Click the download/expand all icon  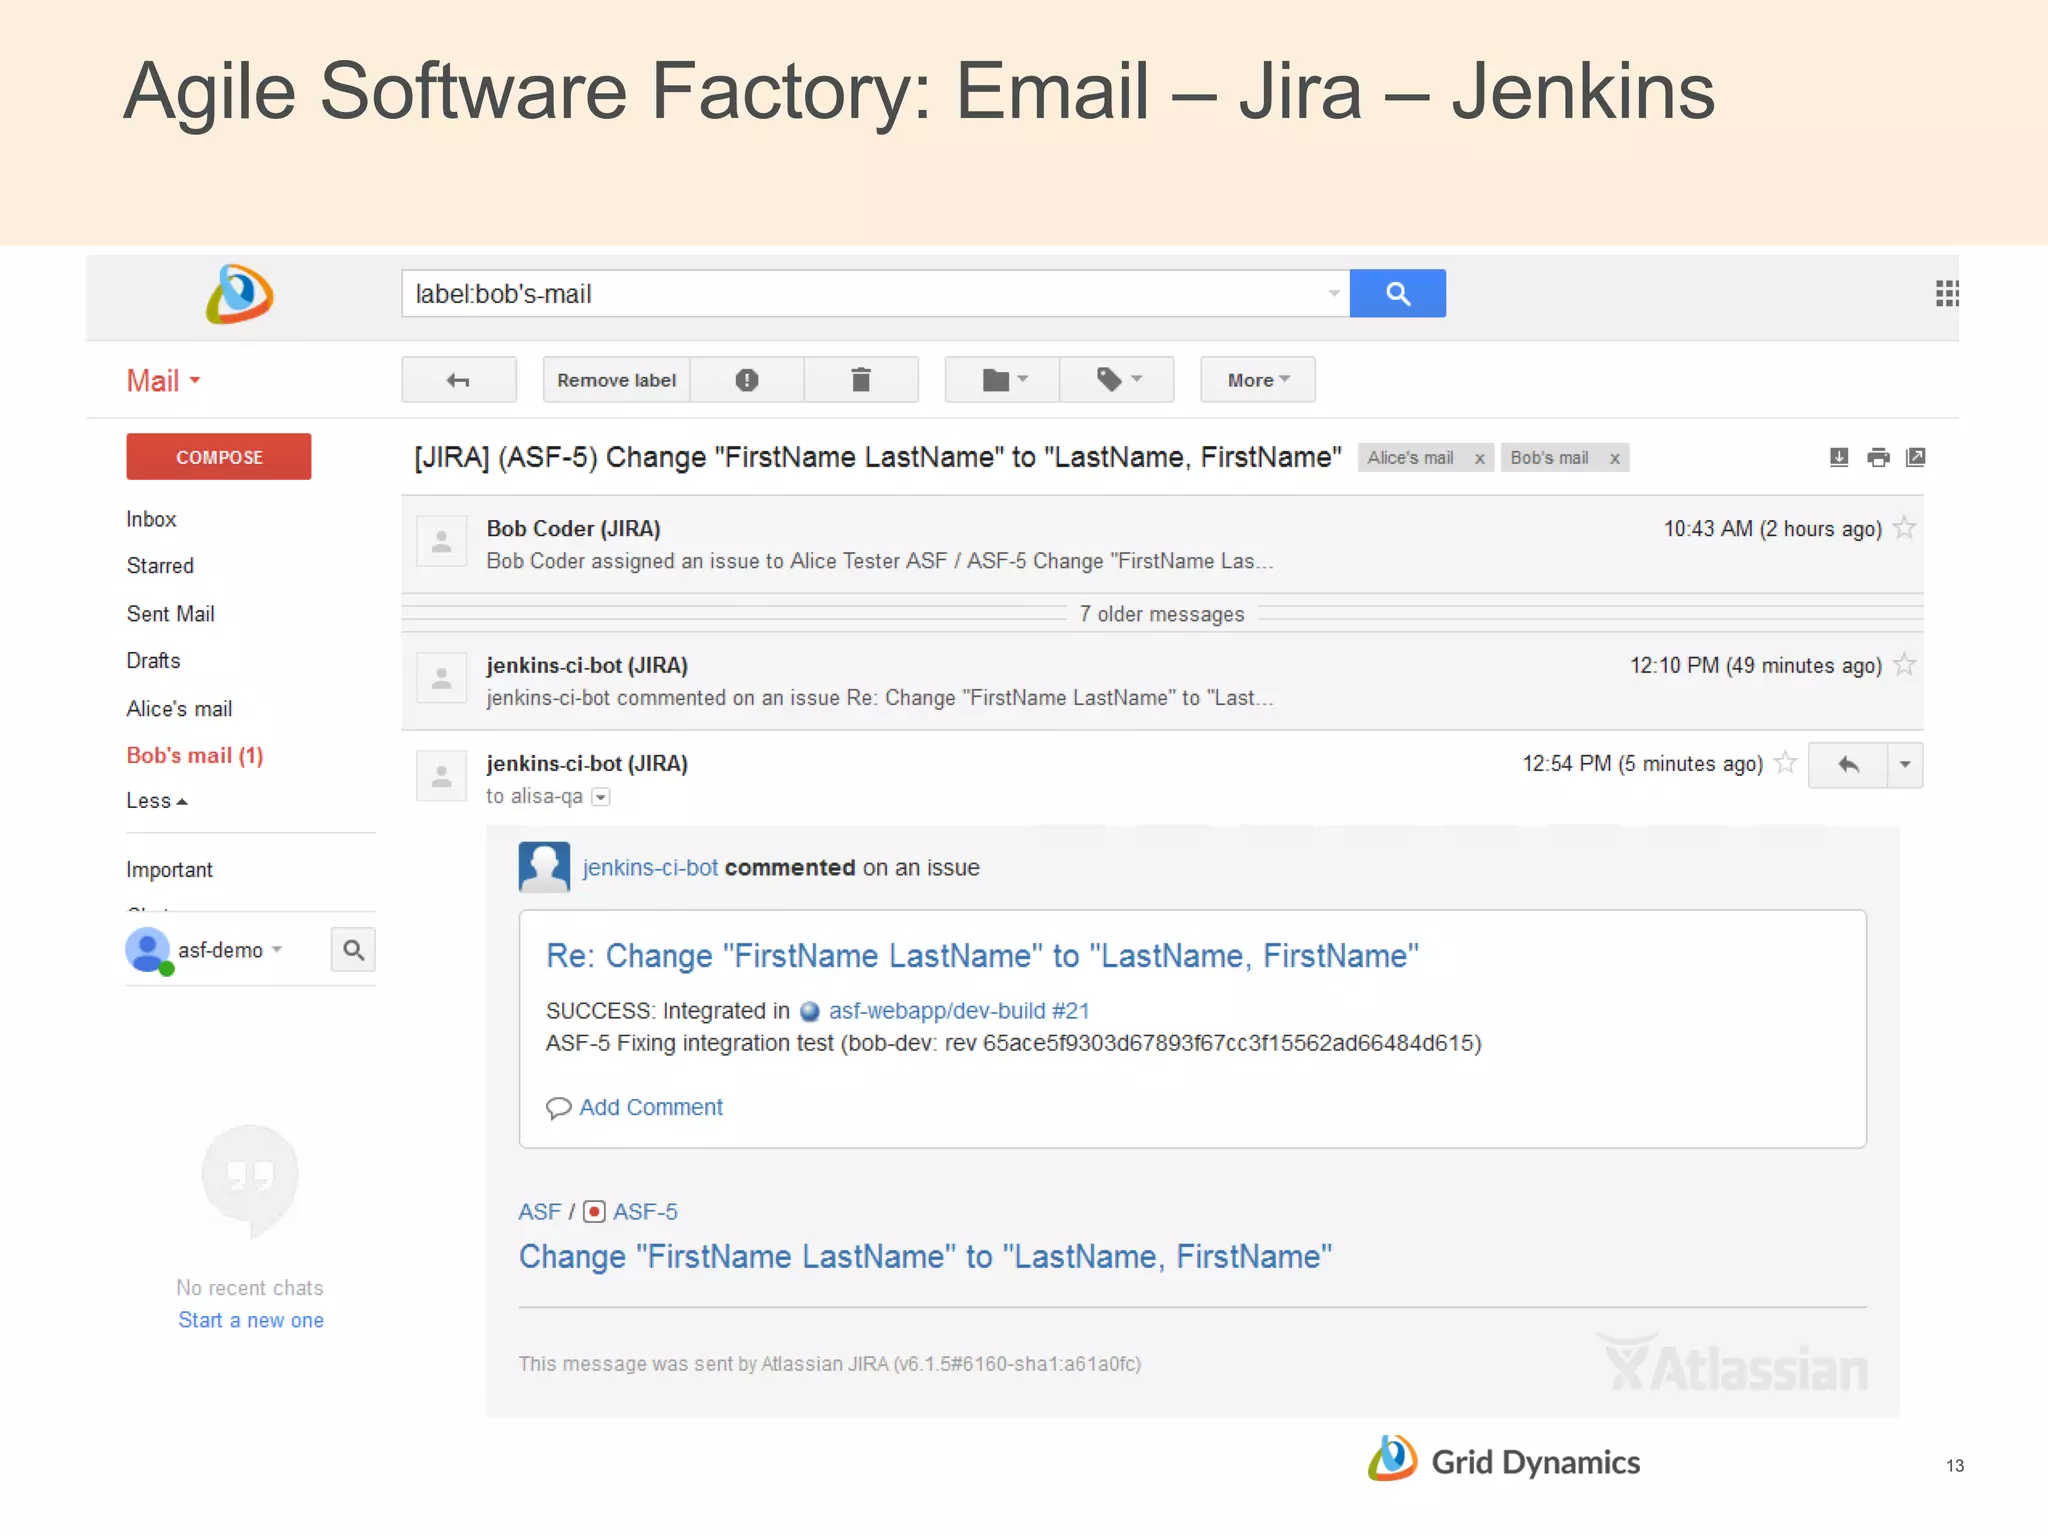(1839, 457)
